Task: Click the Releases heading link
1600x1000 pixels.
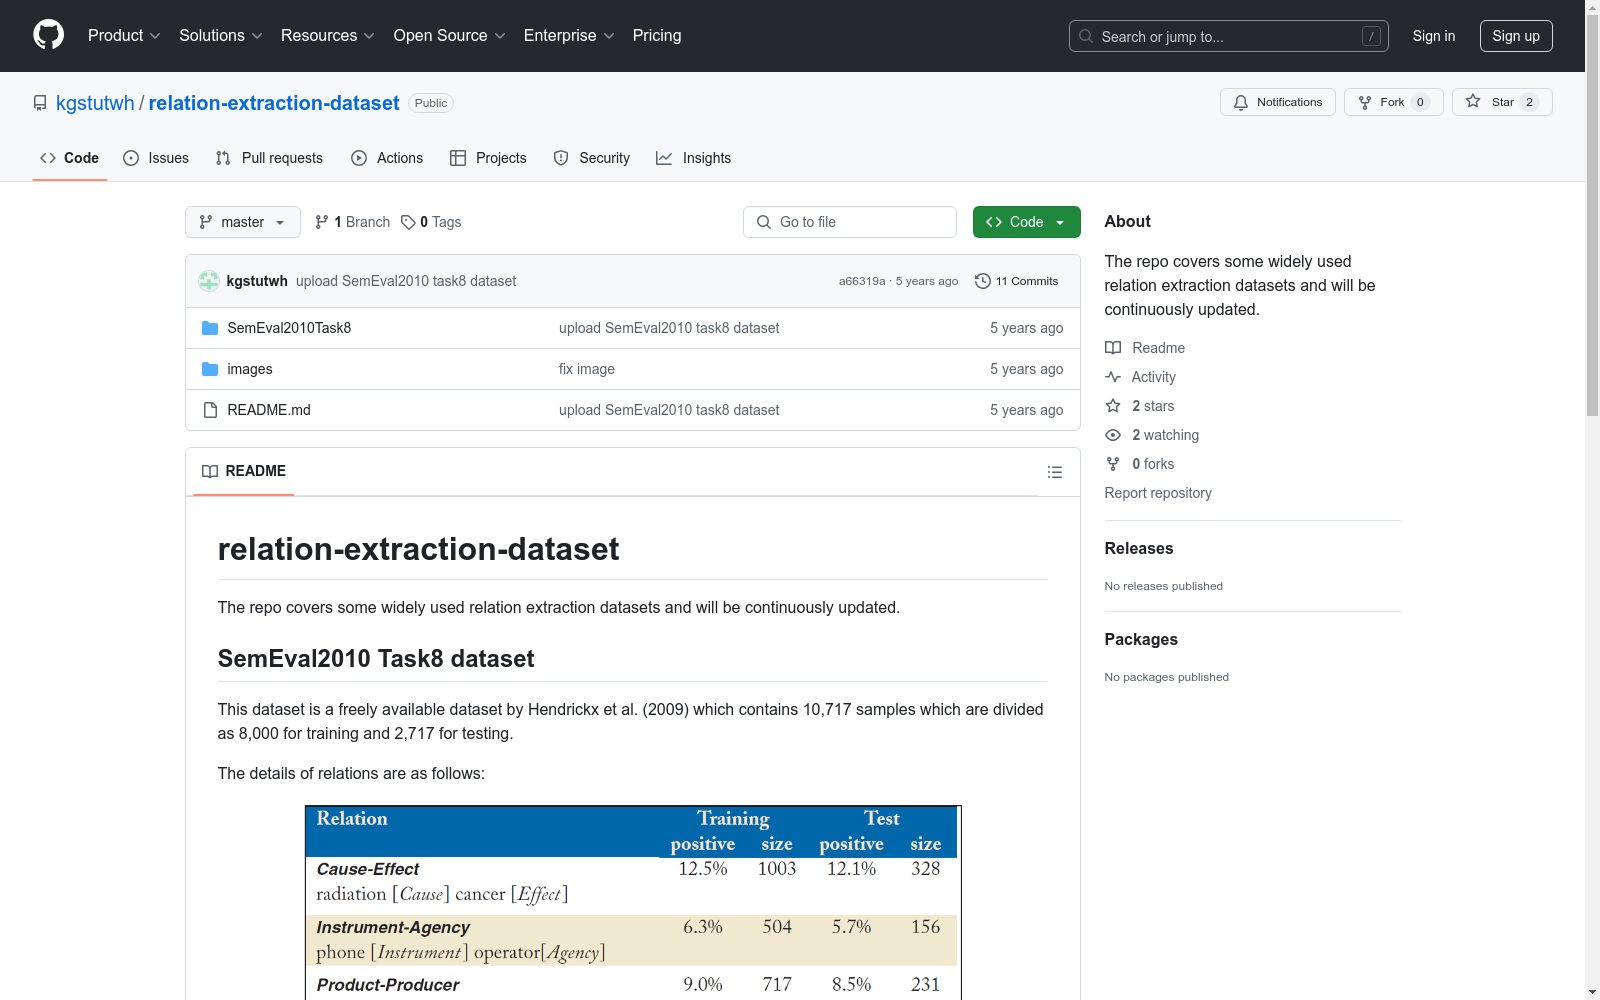Action: (x=1139, y=548)
